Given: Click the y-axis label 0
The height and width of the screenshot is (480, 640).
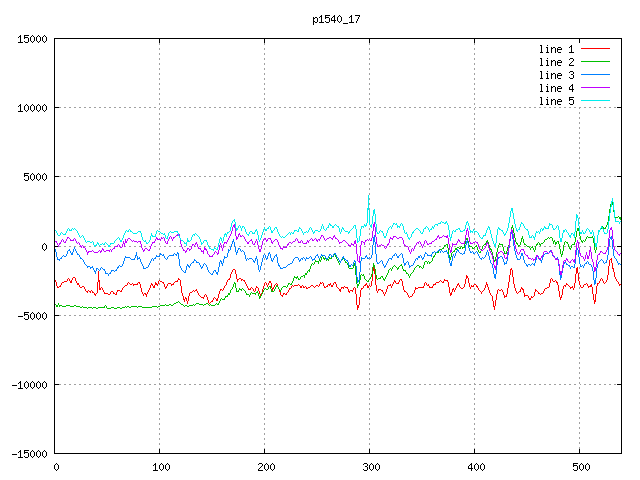Looking at the screenshot, I should tap(44, 247).
